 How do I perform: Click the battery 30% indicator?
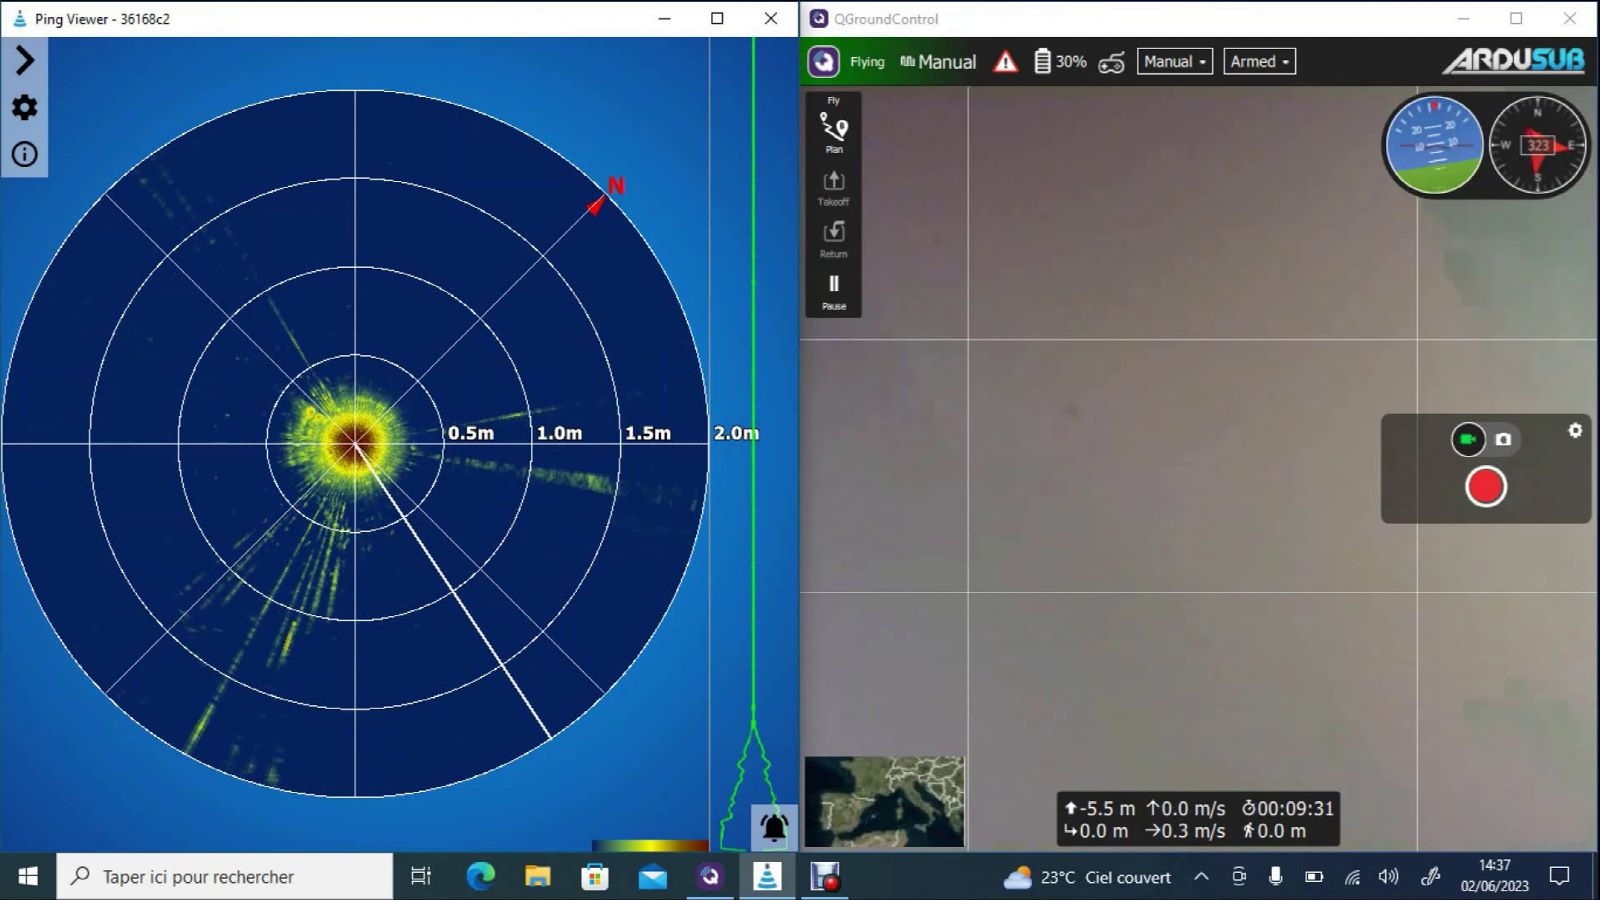click(x=1059, y=62)
